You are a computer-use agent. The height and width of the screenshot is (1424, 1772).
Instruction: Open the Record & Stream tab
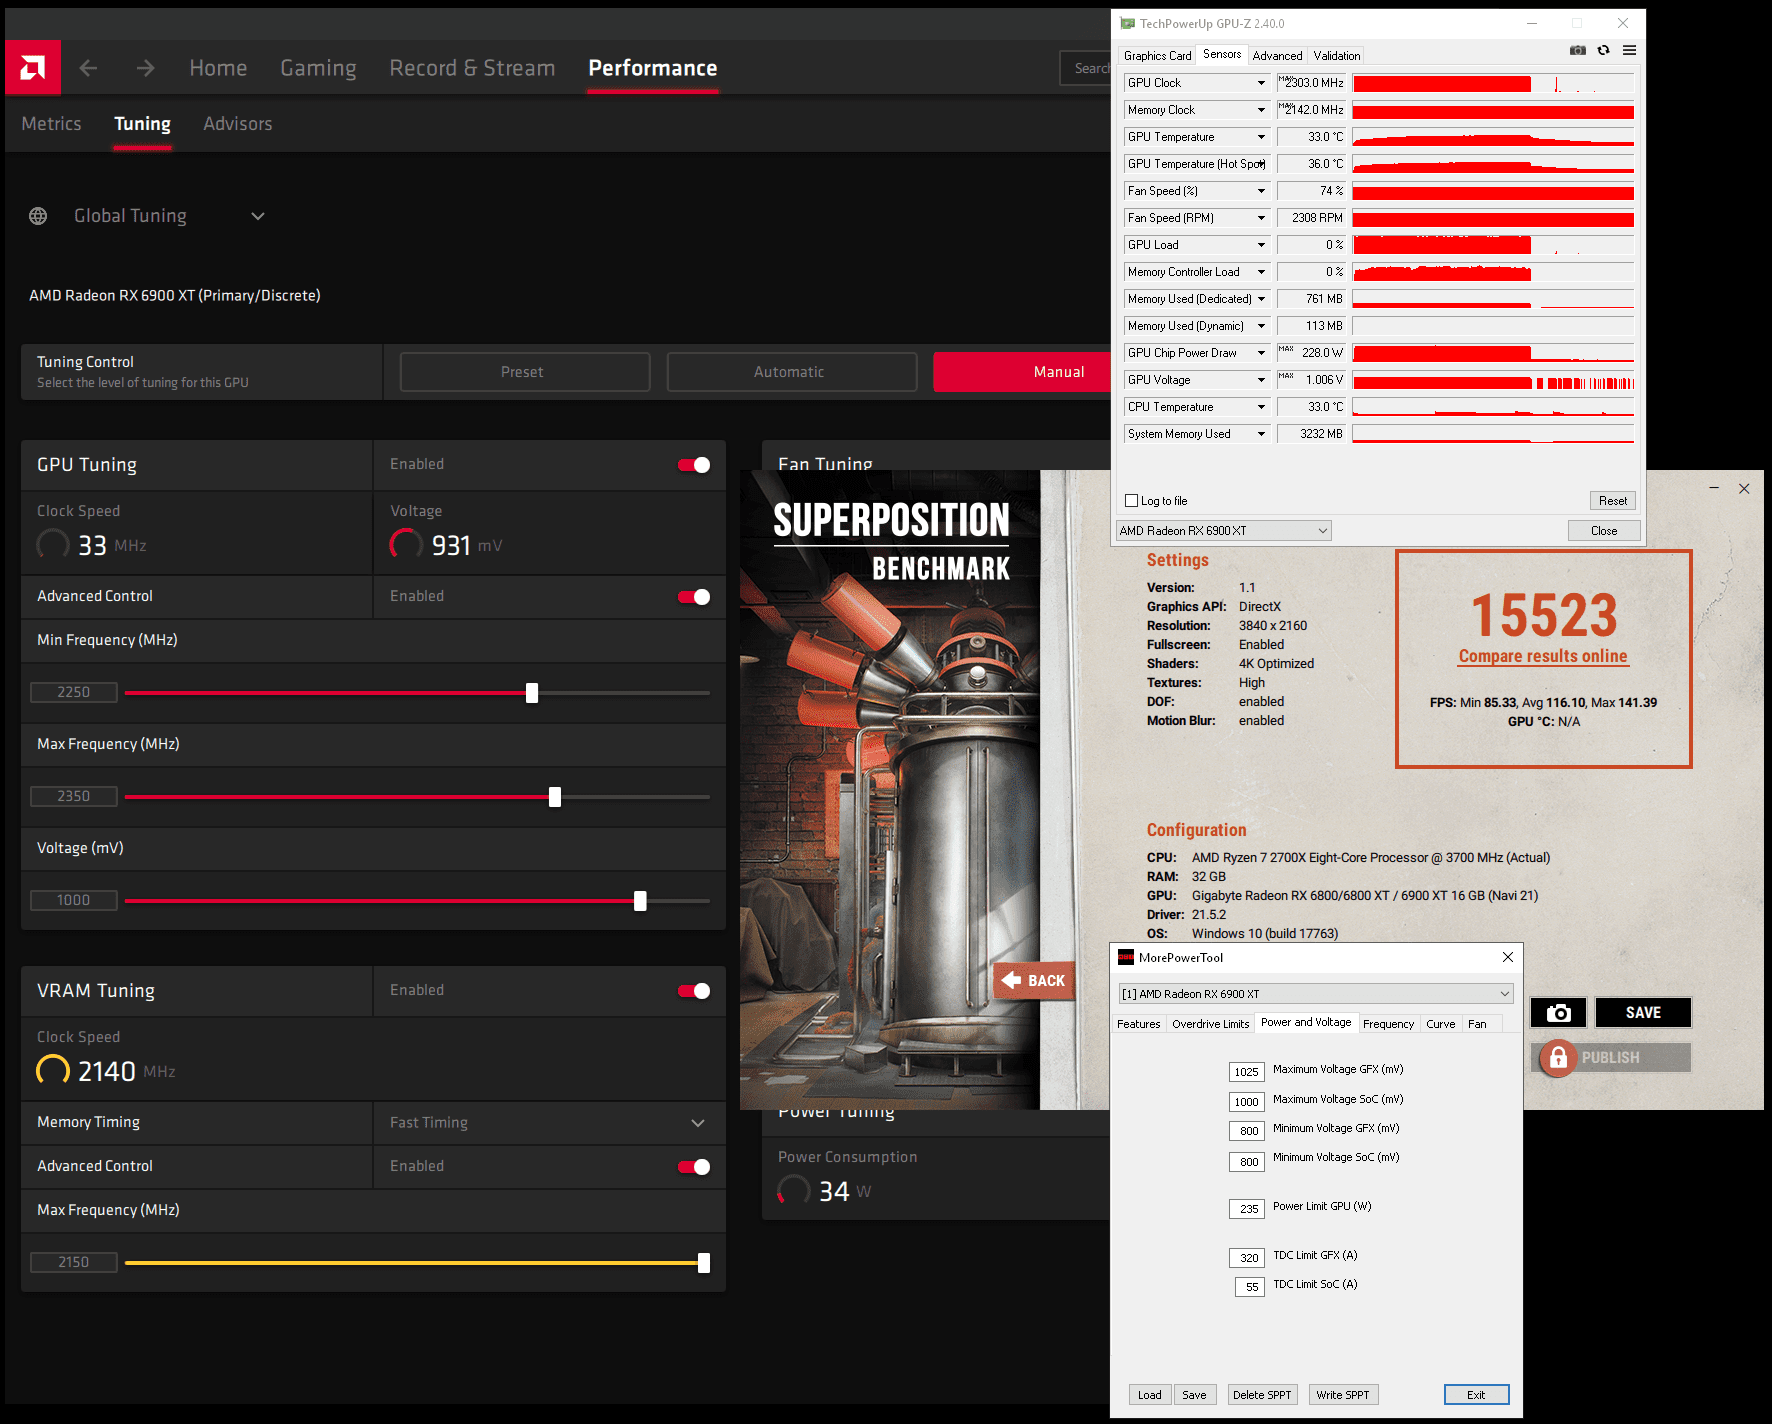click(x=472, y=68)
